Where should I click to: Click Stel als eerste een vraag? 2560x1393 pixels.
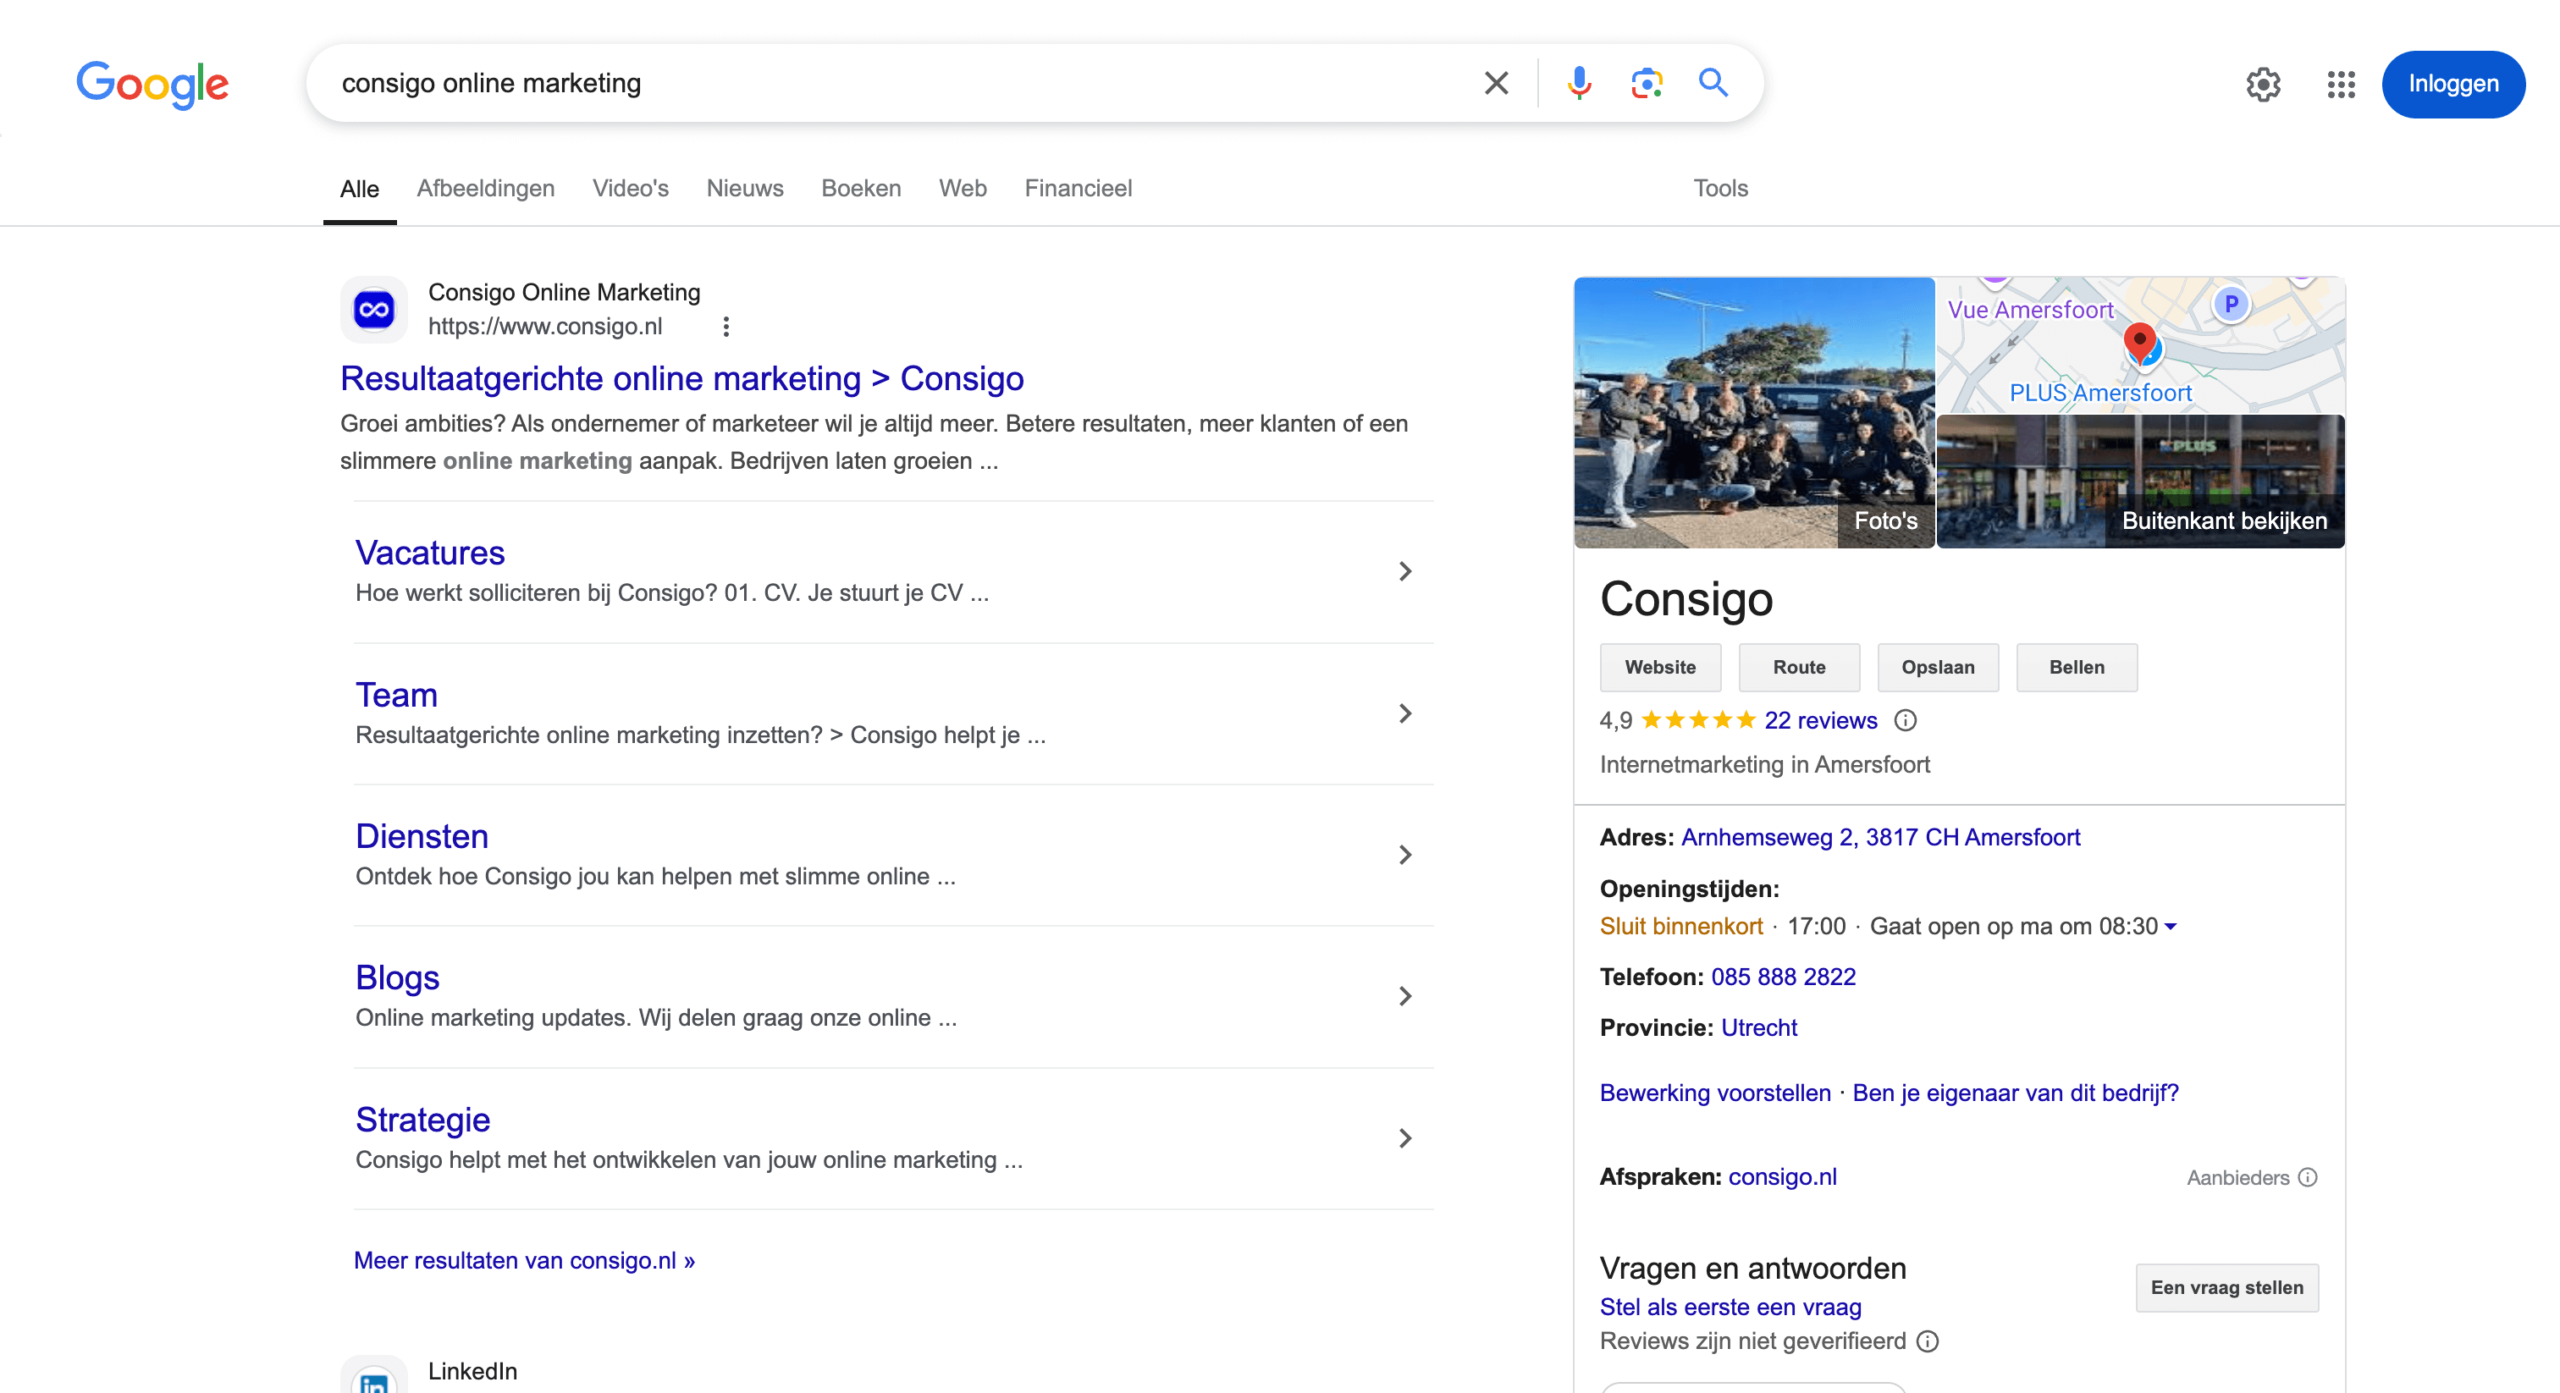click(x=1730, y=1307)
